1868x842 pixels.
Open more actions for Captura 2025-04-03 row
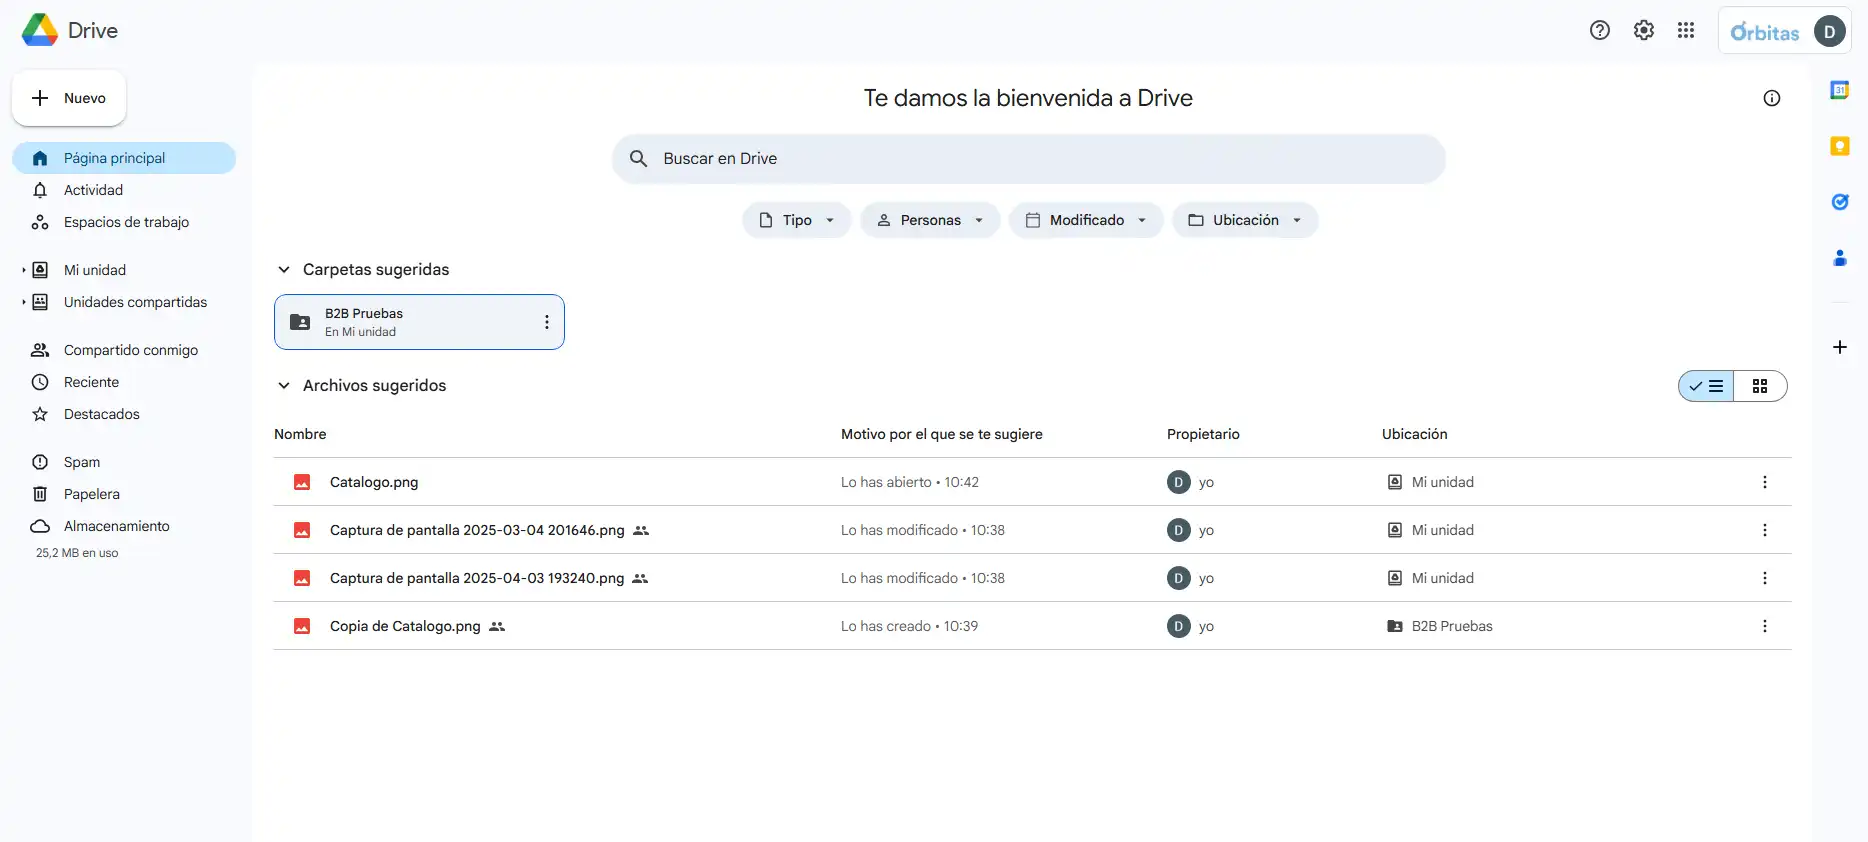pos(1765,578)
